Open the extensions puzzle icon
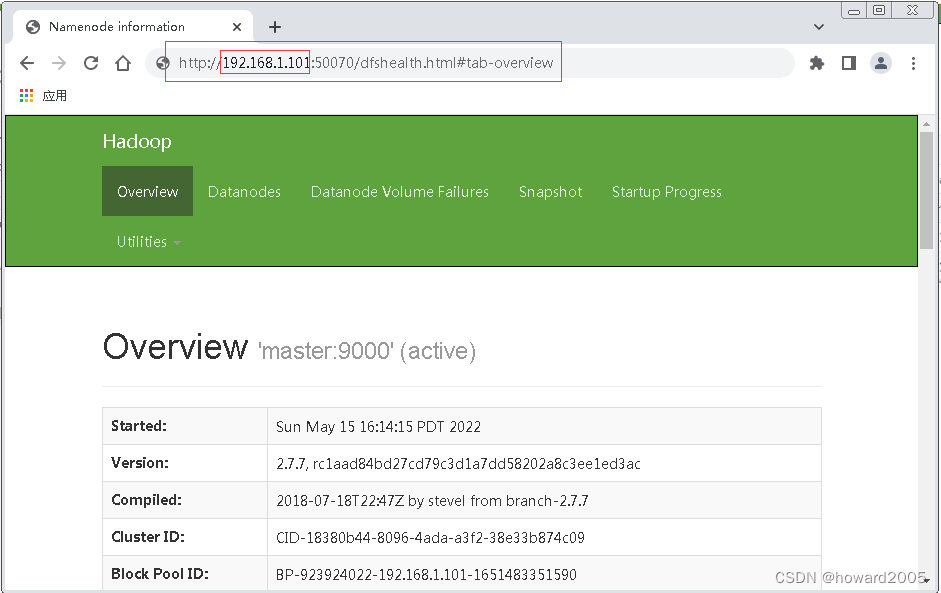The image size is (941, 593). coord(817,63)
